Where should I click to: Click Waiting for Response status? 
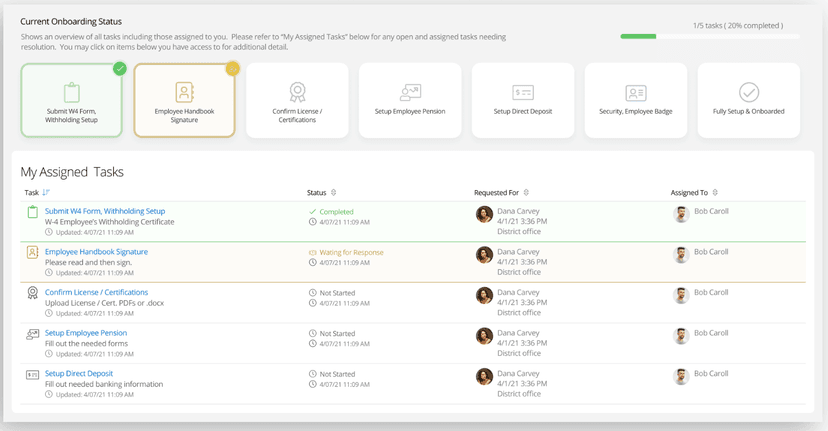pyautogui.click(x=351, y=252)
